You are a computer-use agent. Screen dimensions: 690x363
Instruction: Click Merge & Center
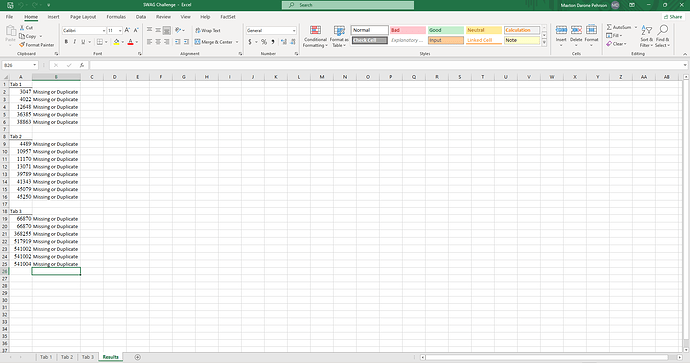213,42
